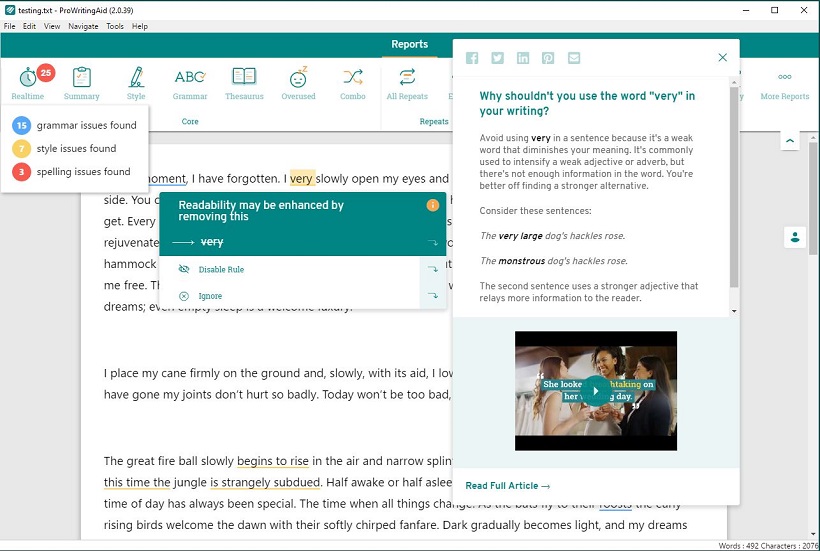Click the highlighted word 'very' in document
The height and width of the screenshot is (551, 820).
click(302, 178)
